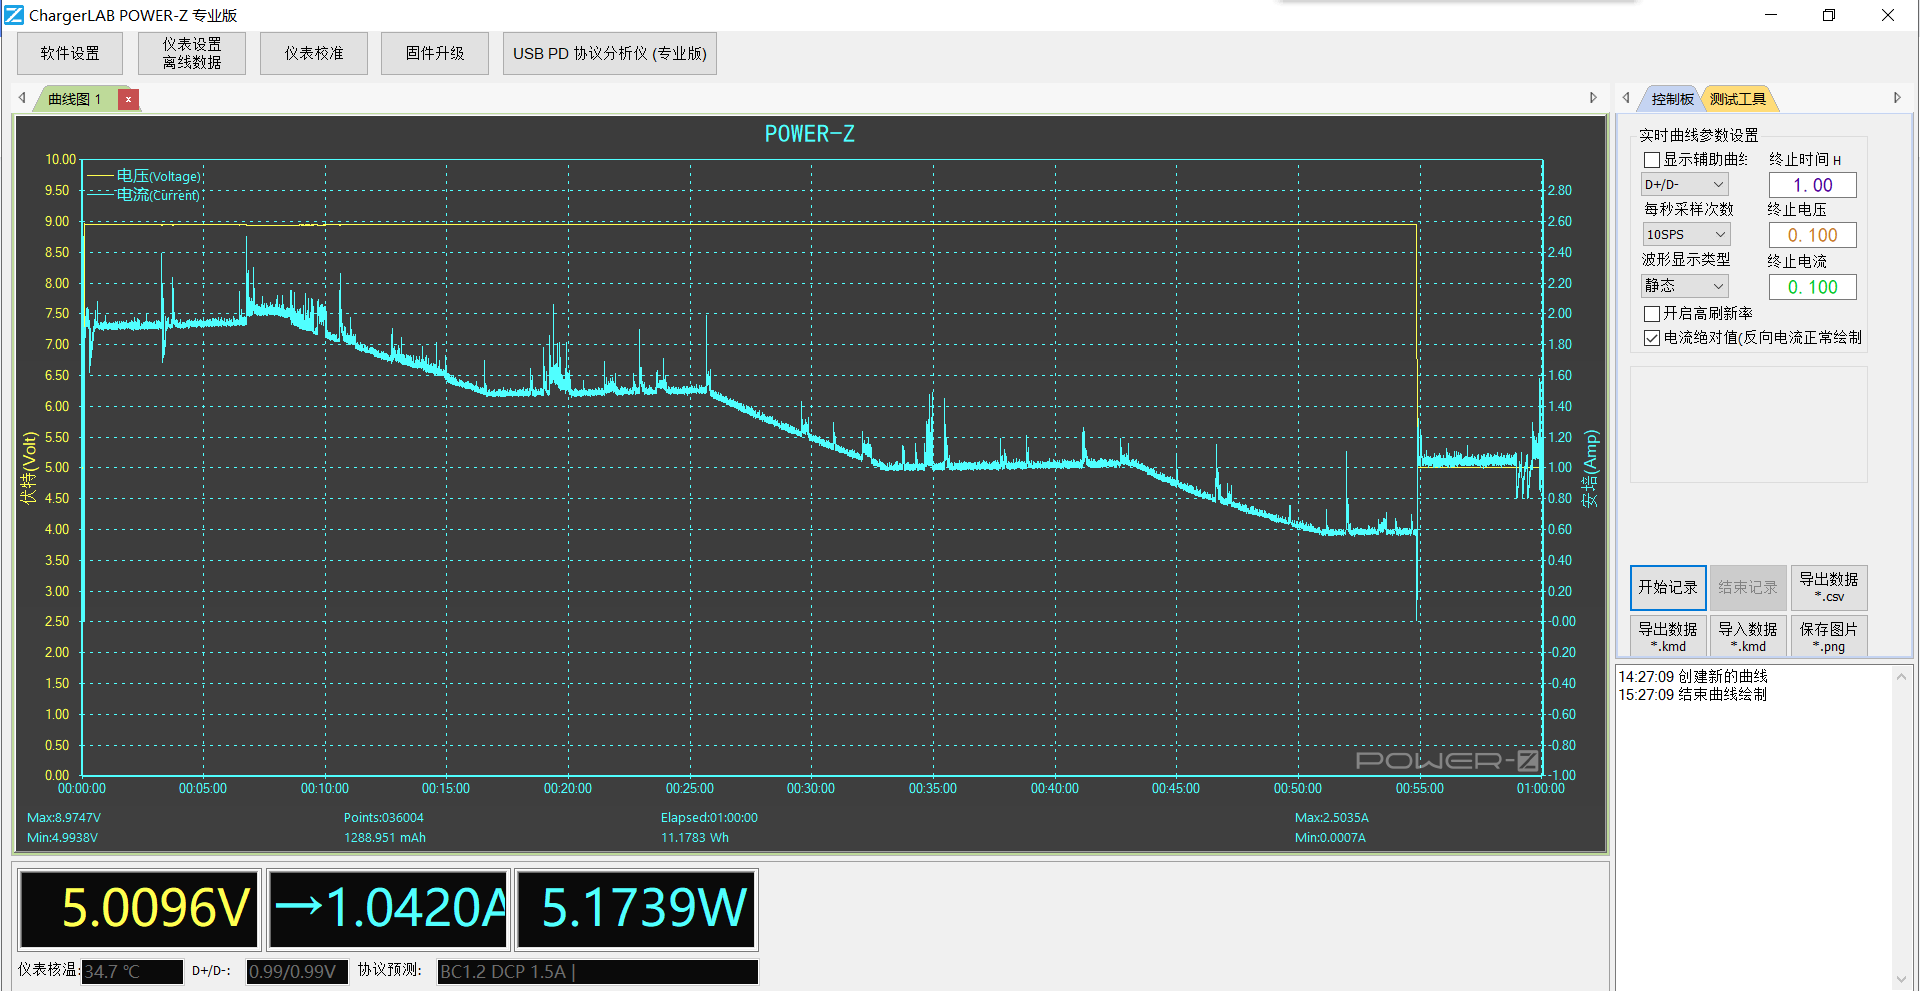Switch to 曲线图 1 tab

pyautogui.click(x=75, y=99)
